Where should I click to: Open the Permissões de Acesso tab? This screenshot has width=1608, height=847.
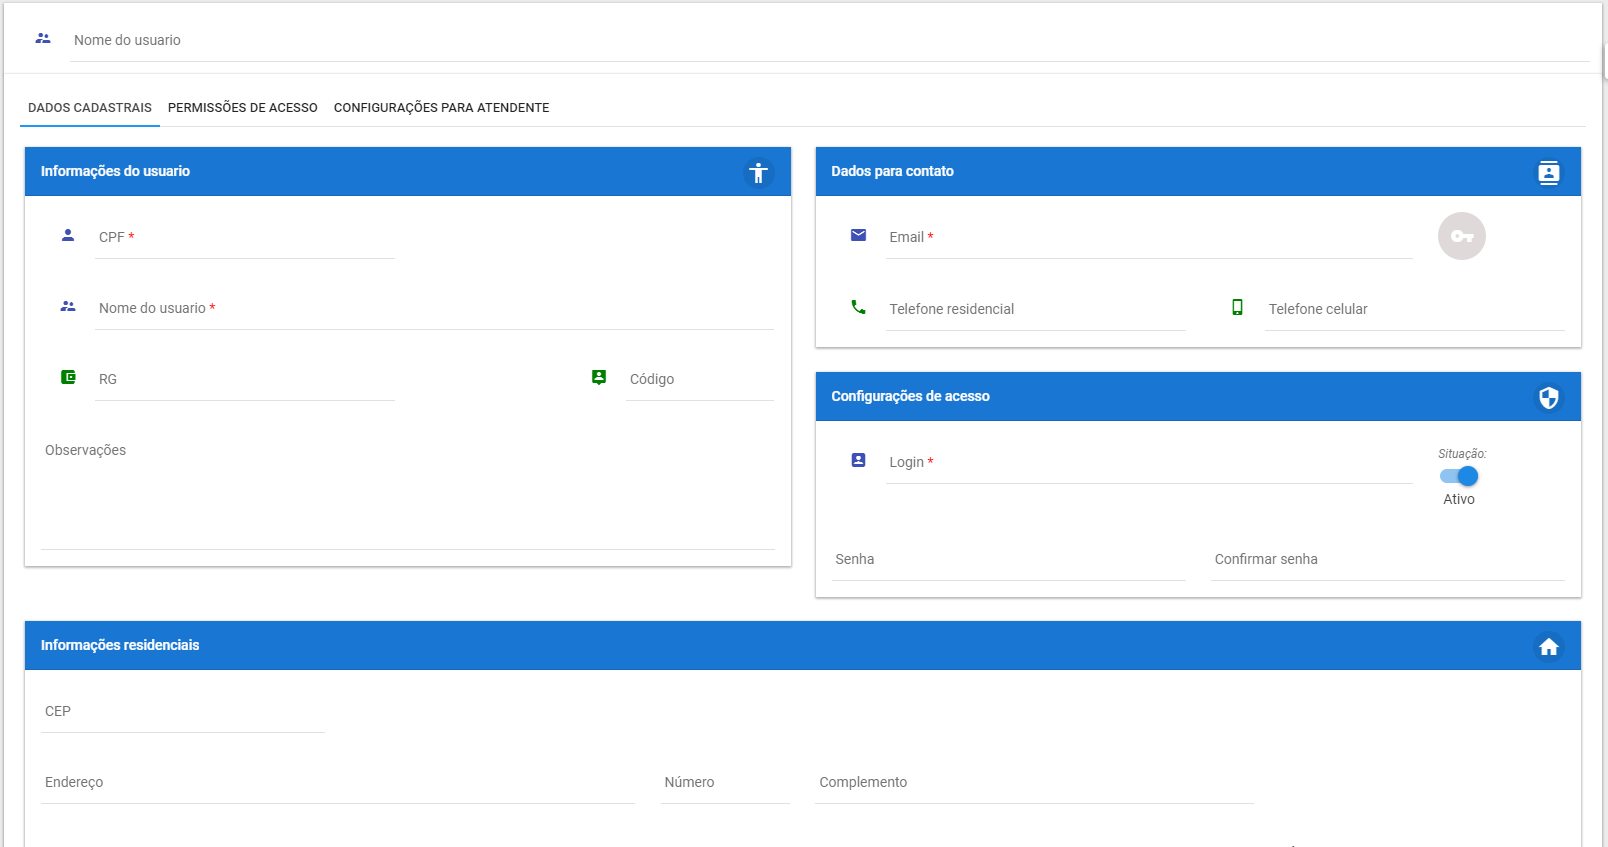pyautogui.click(x=243, y=108)
